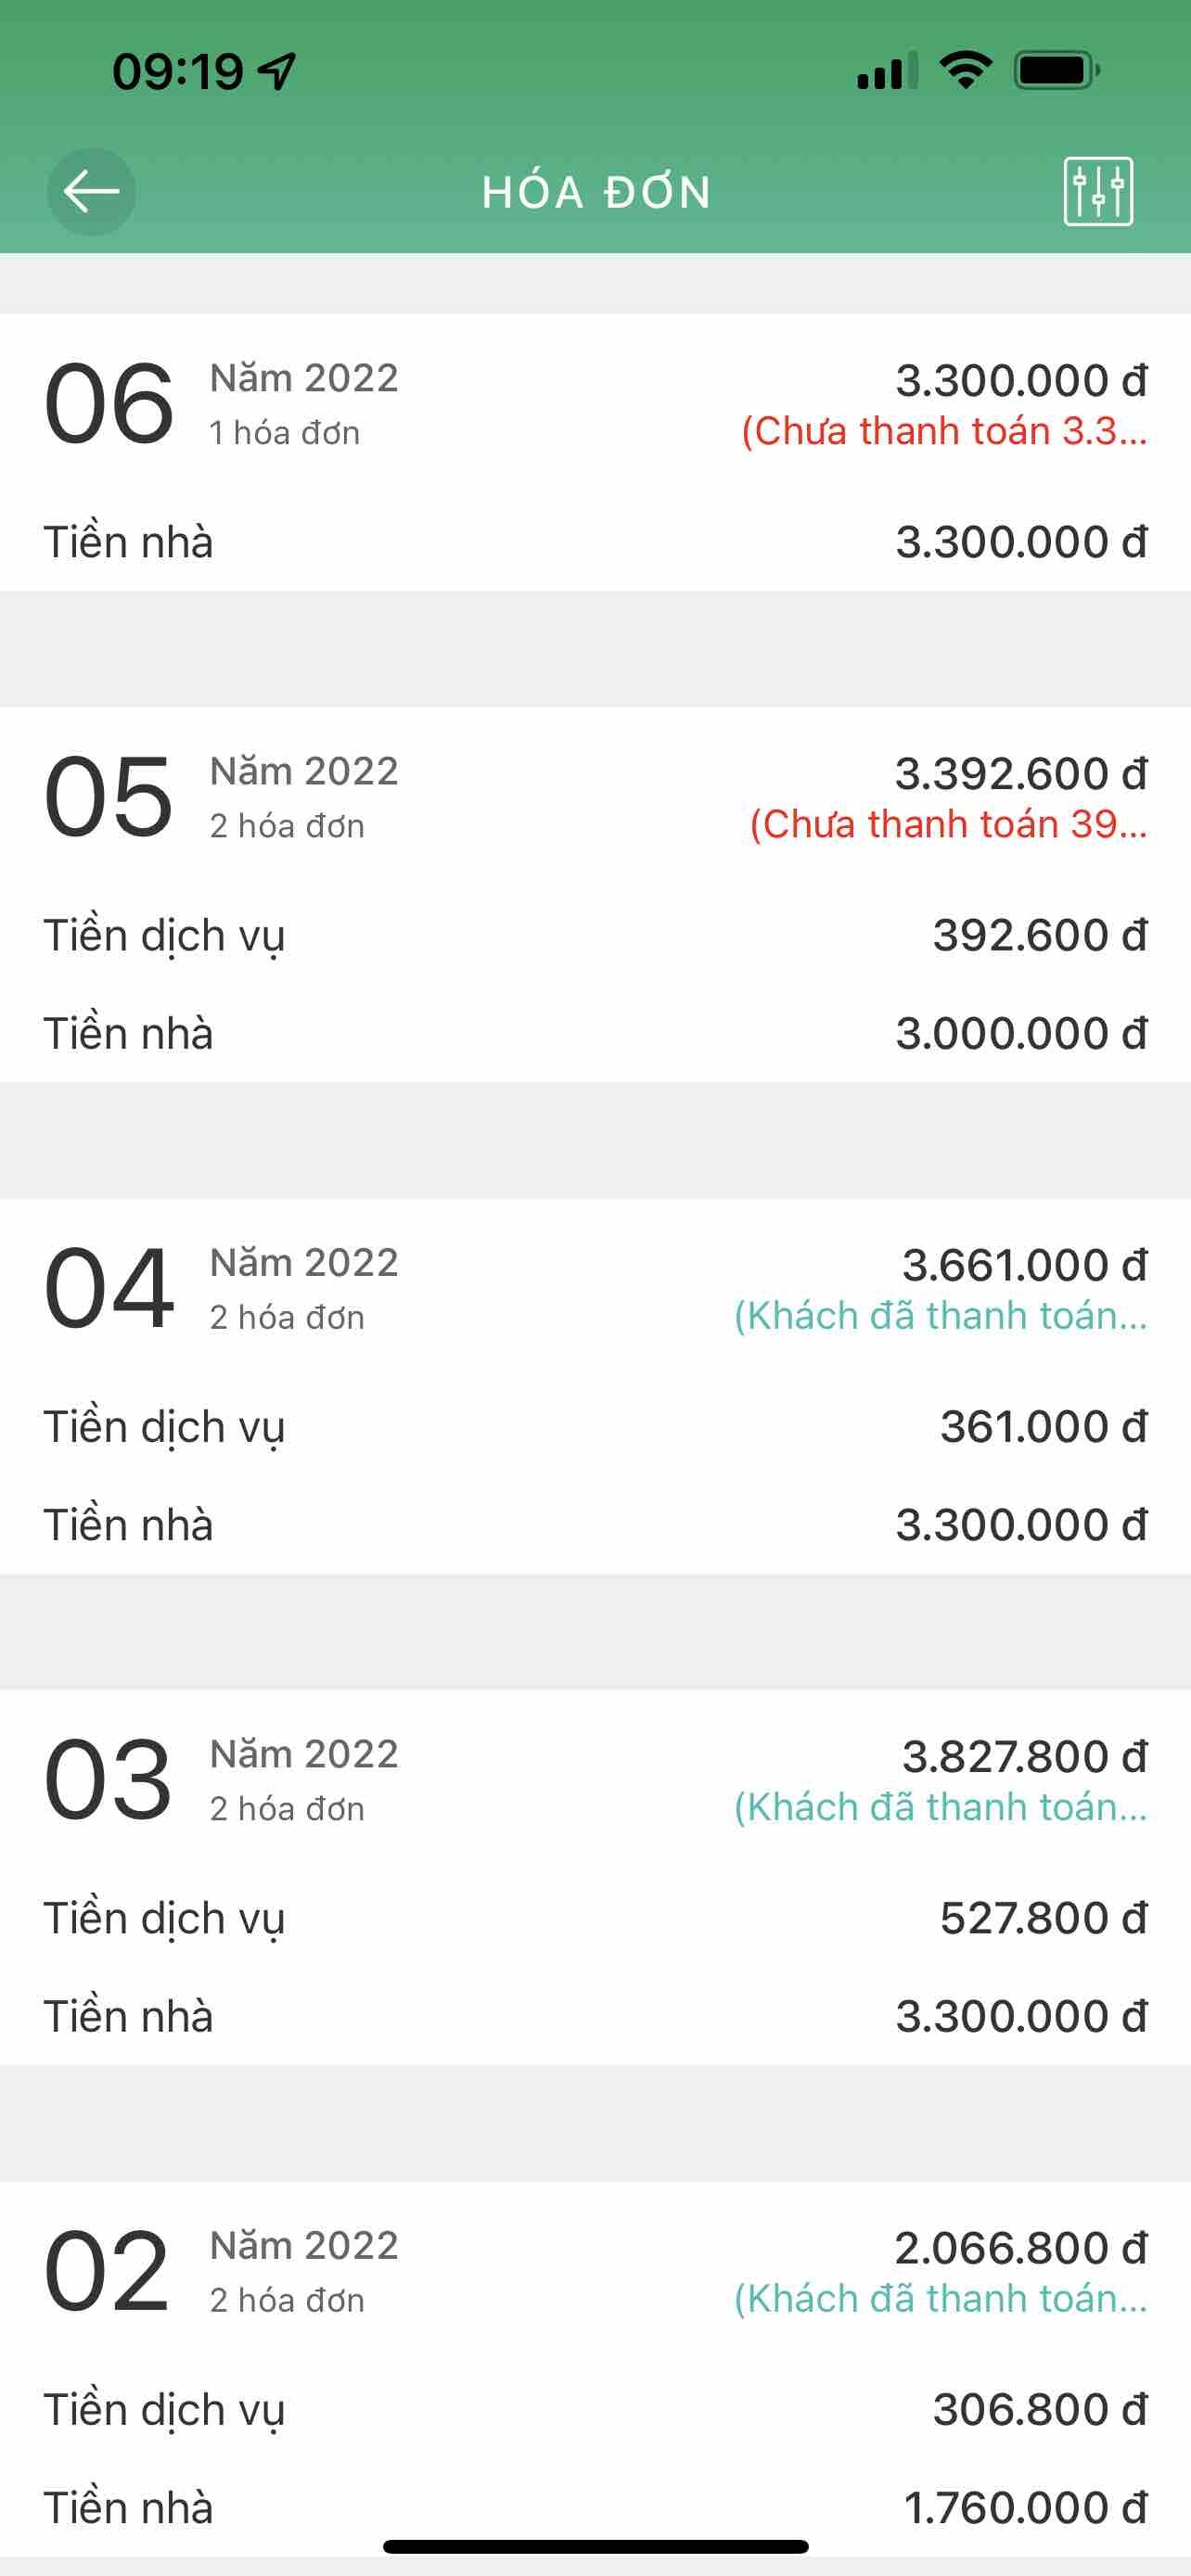Tap paid status under 3.827.800 đ
This screenshot has height=2576, width=1191.
(940, 1807)
